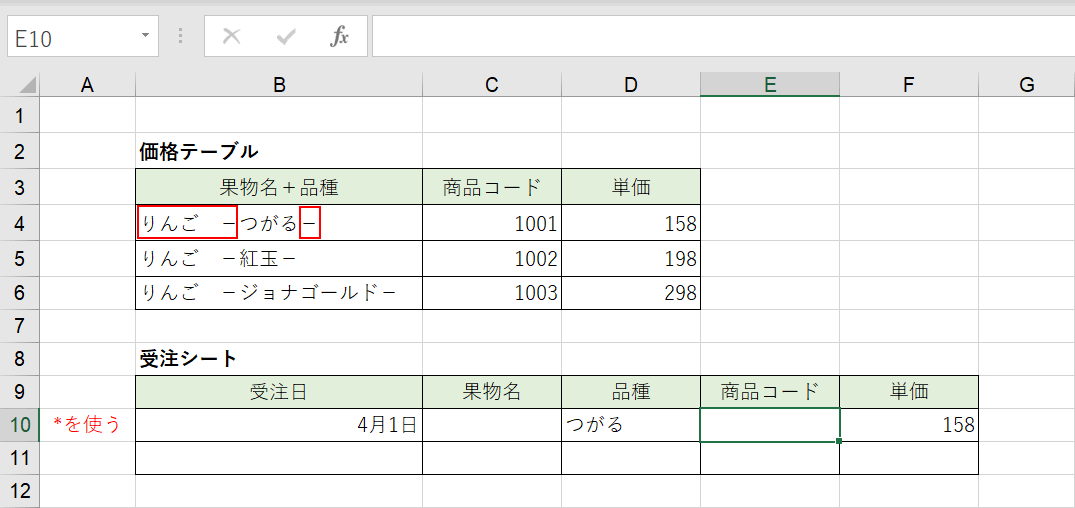The height and width of the screenshot is (508, 1075).
Task: Click the red *を使う note cell
Action: click(87, 425)
